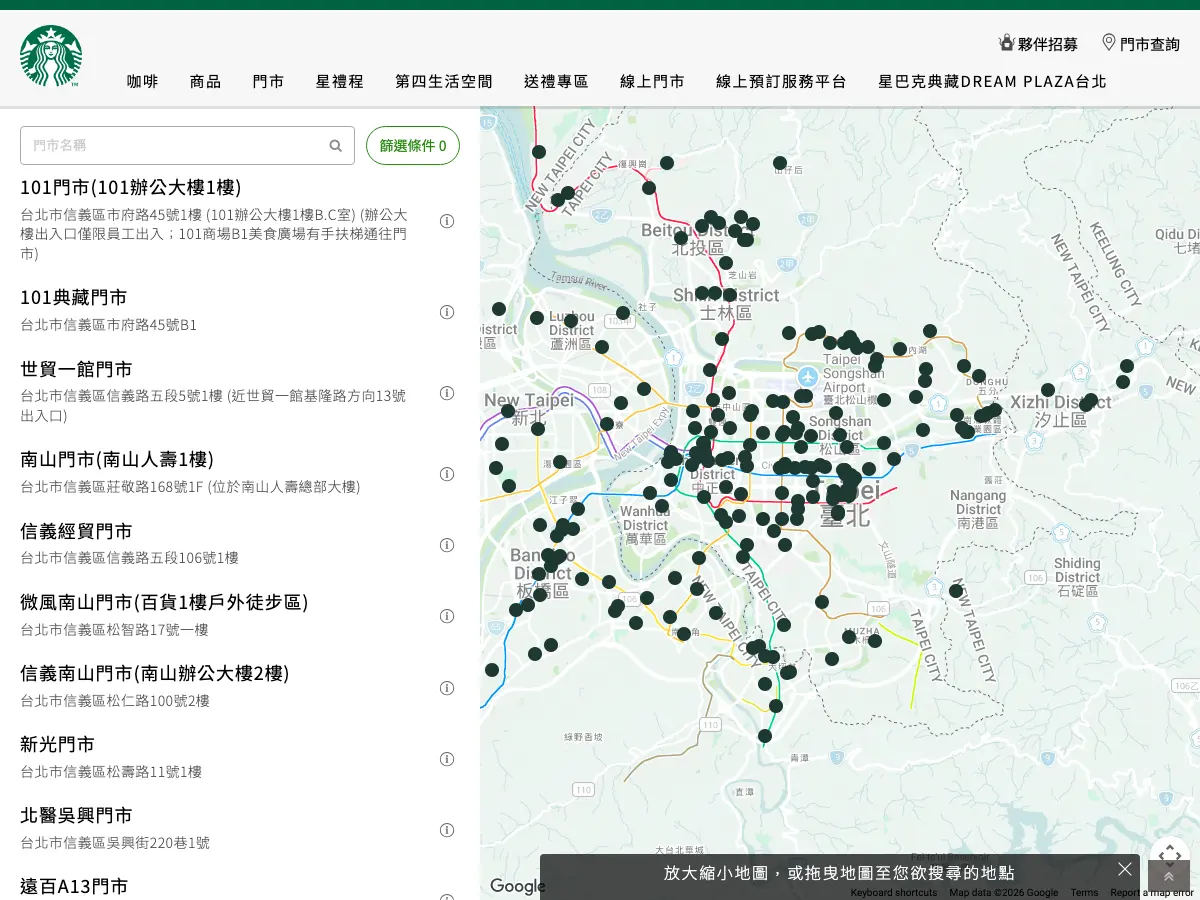The width and height of the screenshot is (1200, 900).
Task: Open info icon for 101門市(101辦公大樓1樓)
Action: coord(447,221)
